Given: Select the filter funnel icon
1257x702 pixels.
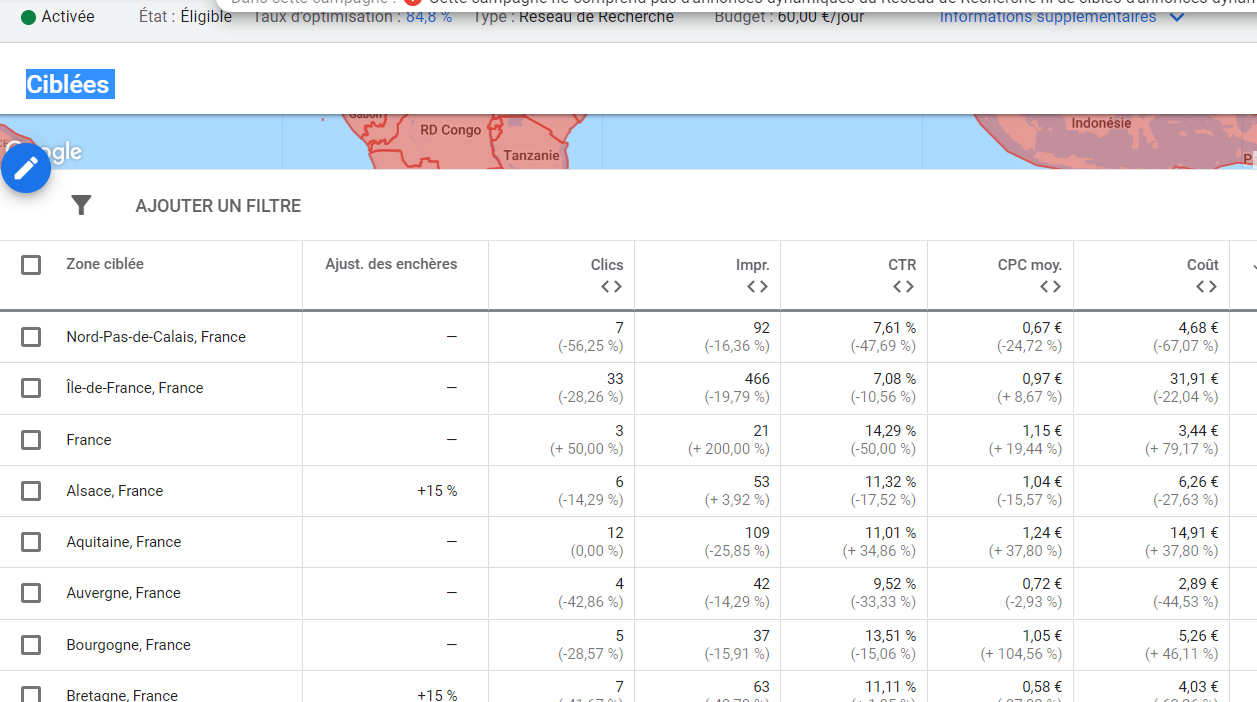Looking at the screenshot, I should (x=81, y=204).
